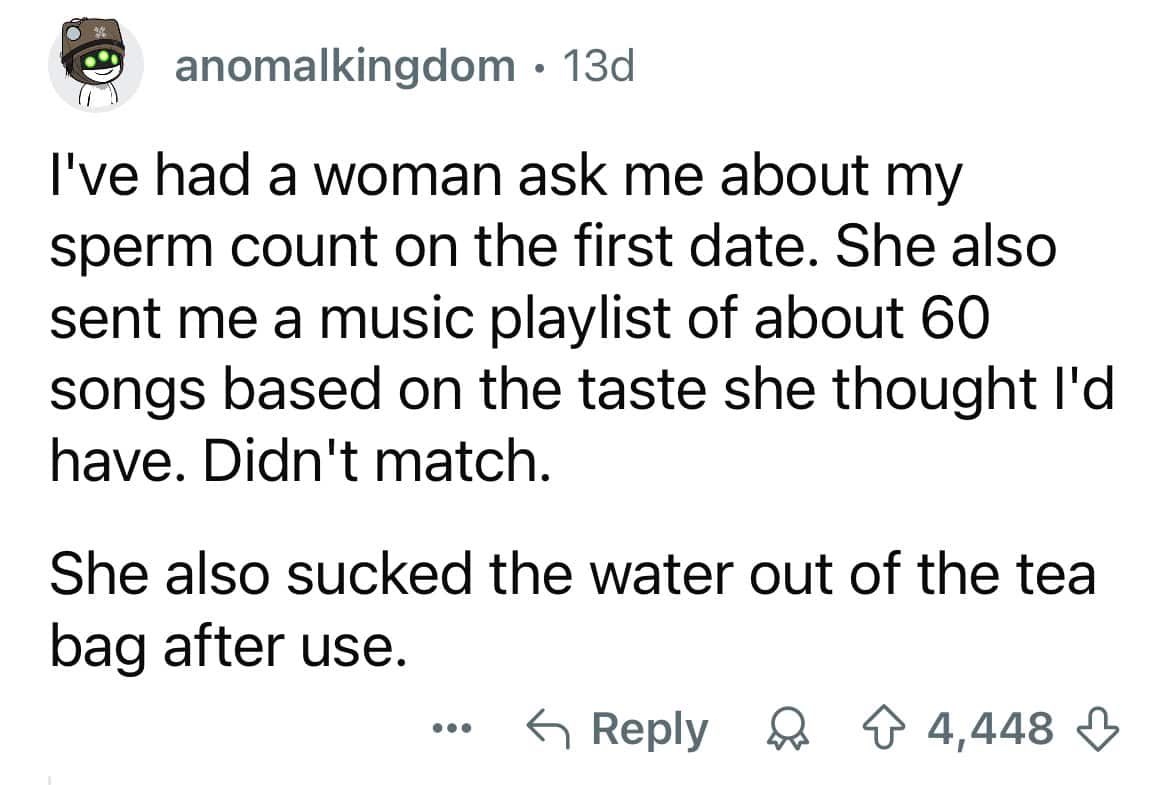The height and width of the screenshot is (785, 1170).
Task: Open the anomalkingdom user profile link
Action: pos(344,67)
